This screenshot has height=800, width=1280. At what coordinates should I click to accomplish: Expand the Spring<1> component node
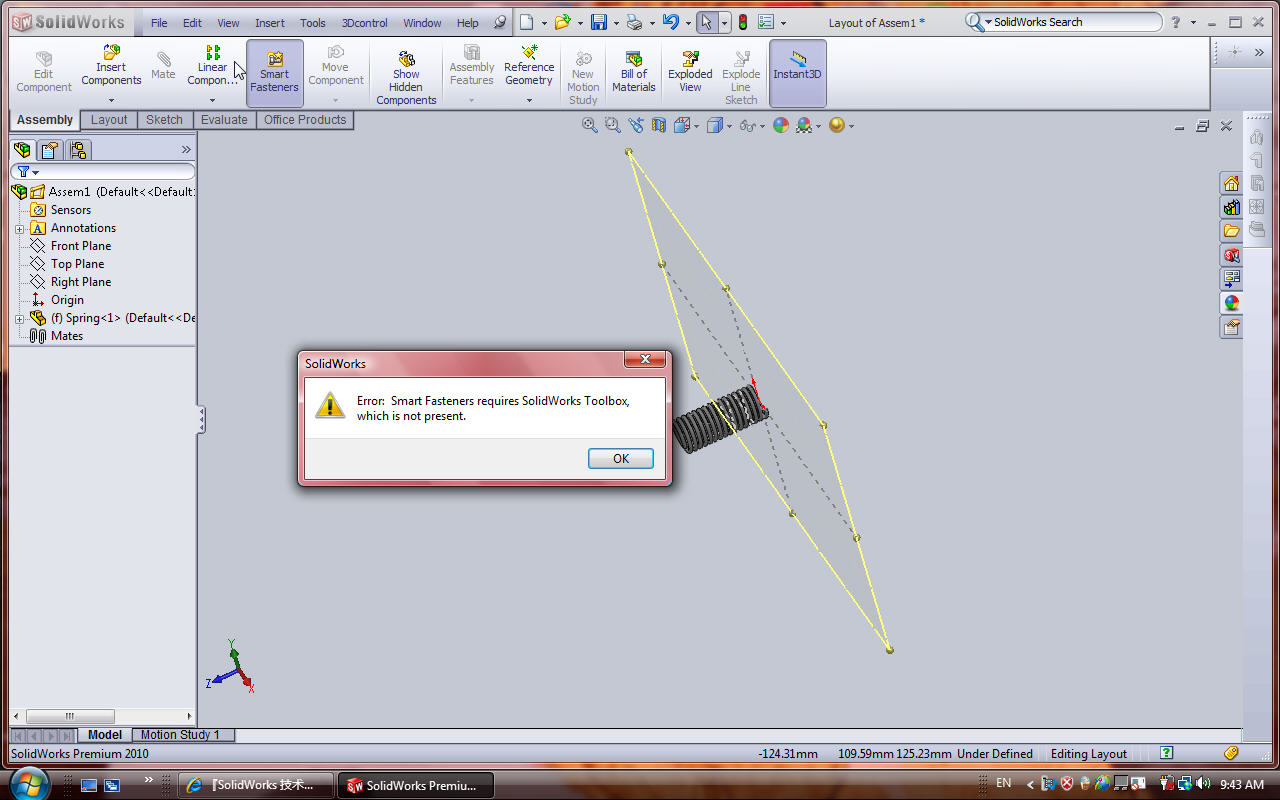(x=19, y=318)
